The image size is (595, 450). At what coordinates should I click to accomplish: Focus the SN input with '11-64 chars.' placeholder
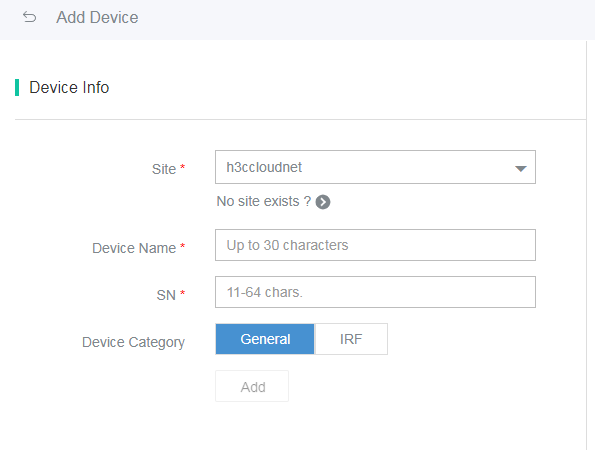375,292
